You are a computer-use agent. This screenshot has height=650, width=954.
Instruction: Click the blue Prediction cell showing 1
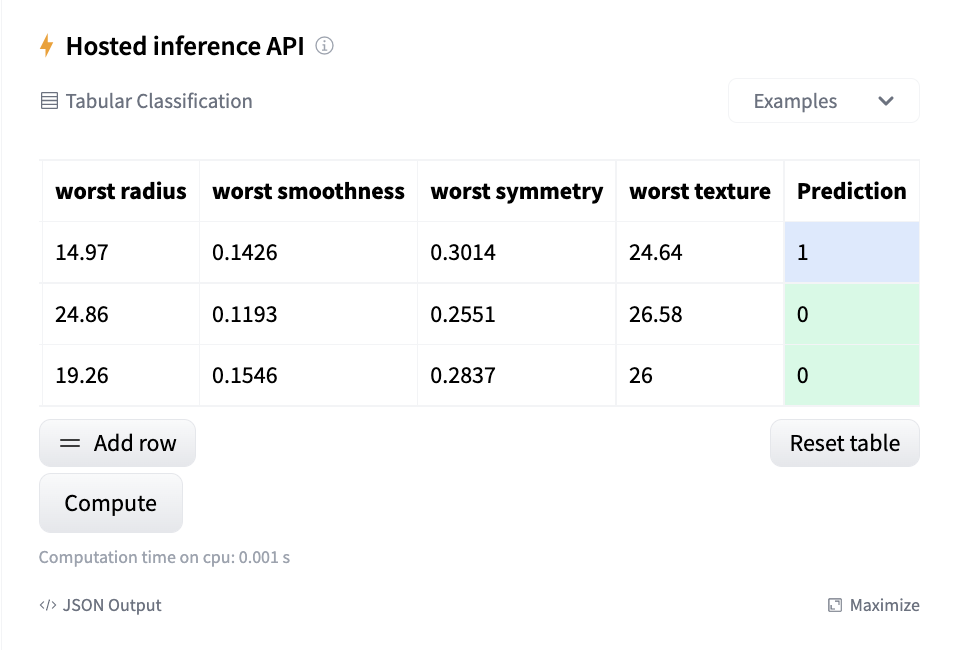[851, 252]
